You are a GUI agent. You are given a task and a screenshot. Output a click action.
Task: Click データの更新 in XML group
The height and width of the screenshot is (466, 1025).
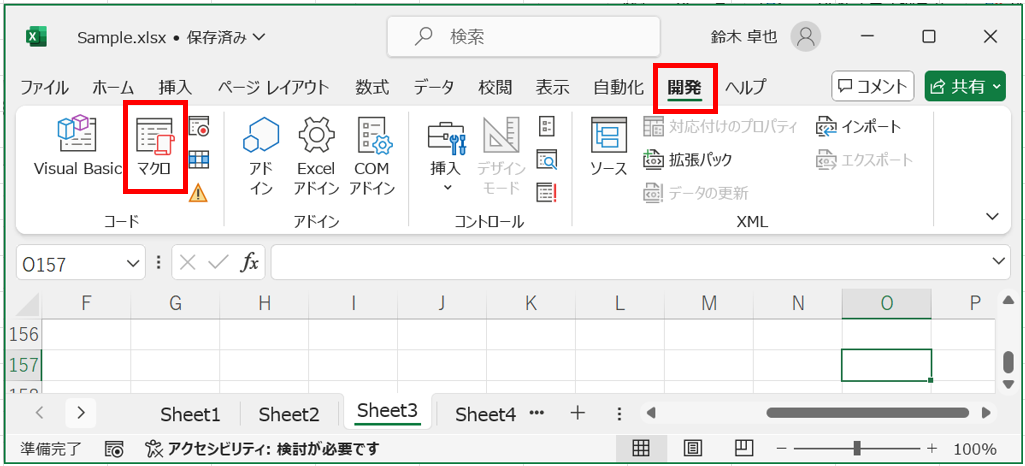pyautogui.click(x=696, y=193)
